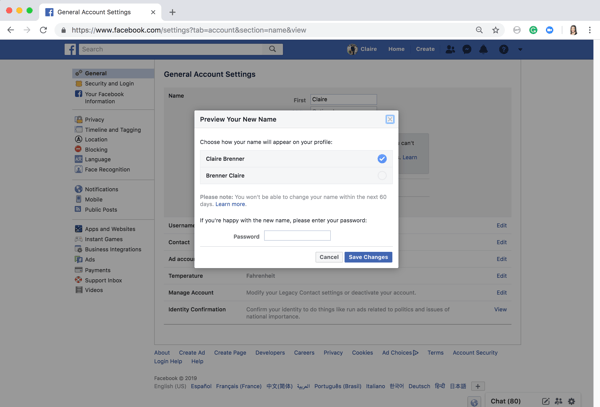Open Payments settings
The width and height of the screenshot is (600, 407).
tap(97, 270)
